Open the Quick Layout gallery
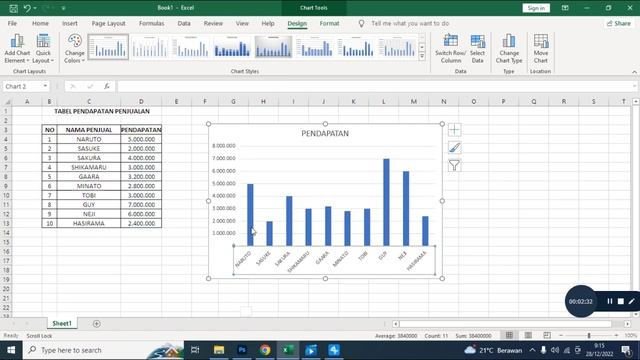 [x=43, y=49]
